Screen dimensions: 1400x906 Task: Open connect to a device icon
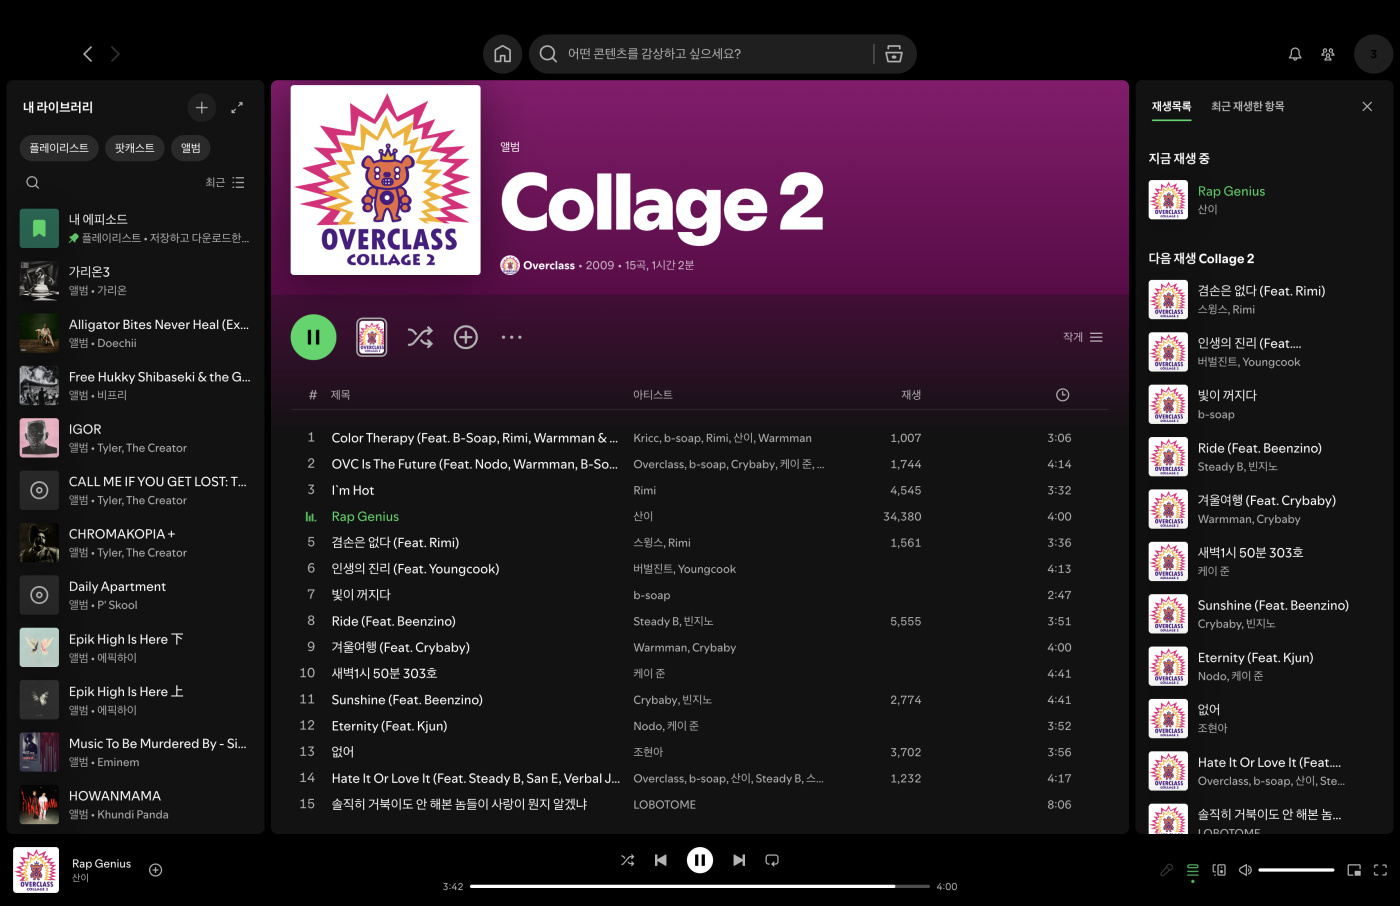1219,870
